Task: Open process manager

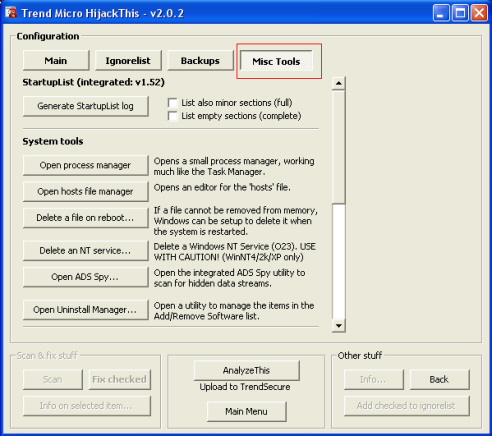Action: (85, 165)
